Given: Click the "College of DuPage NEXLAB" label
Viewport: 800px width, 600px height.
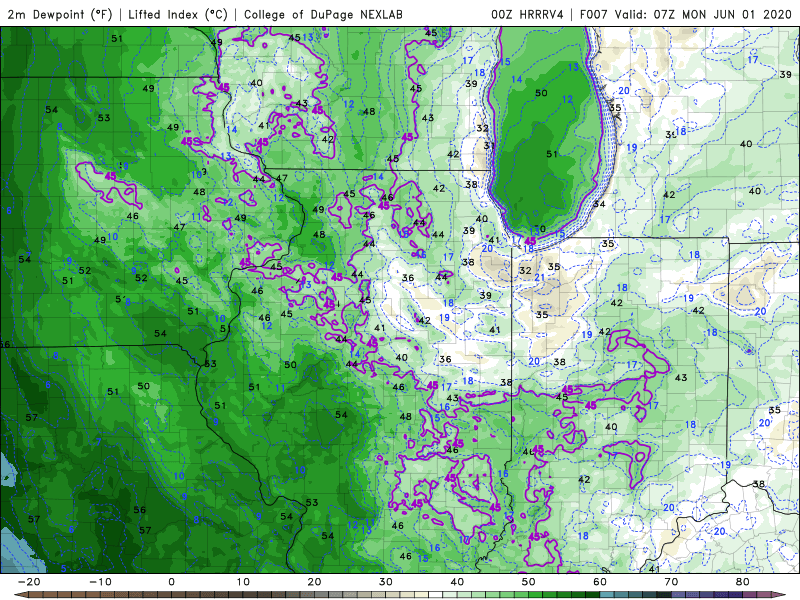Looking at the screenshot, I should coord(323,14).
